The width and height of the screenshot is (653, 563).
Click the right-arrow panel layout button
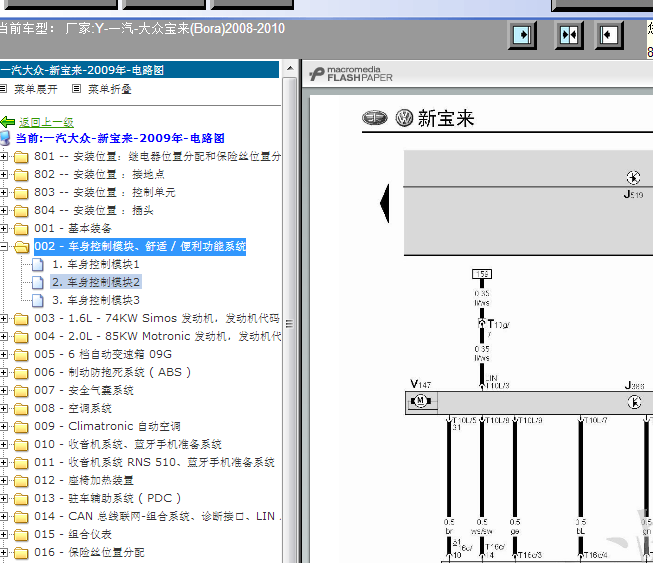pyautogui.click(x=522, y=35)
